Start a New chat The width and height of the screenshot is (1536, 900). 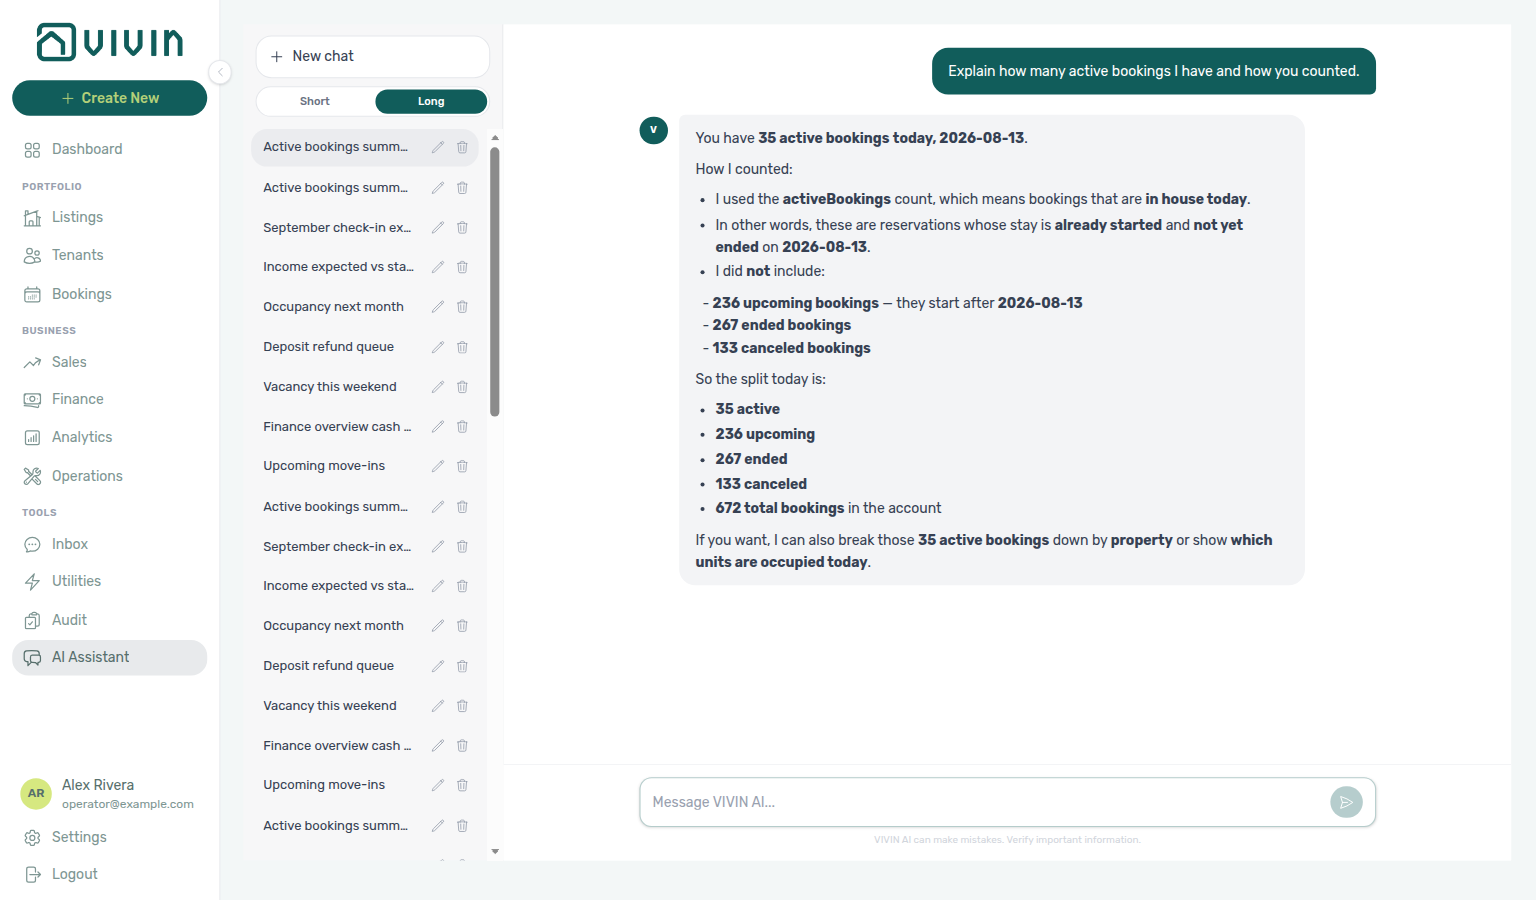pos(372,56)
